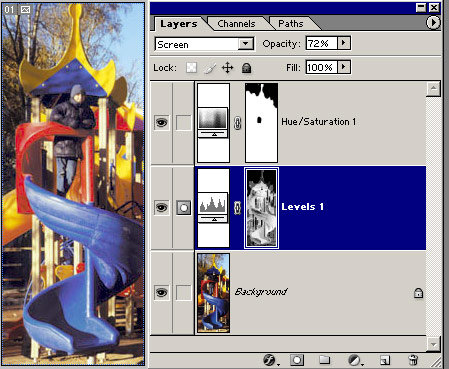The image size is (449, 369).
Task: Click scroll down arrow in layers list
Action: (x=433, y=344)
